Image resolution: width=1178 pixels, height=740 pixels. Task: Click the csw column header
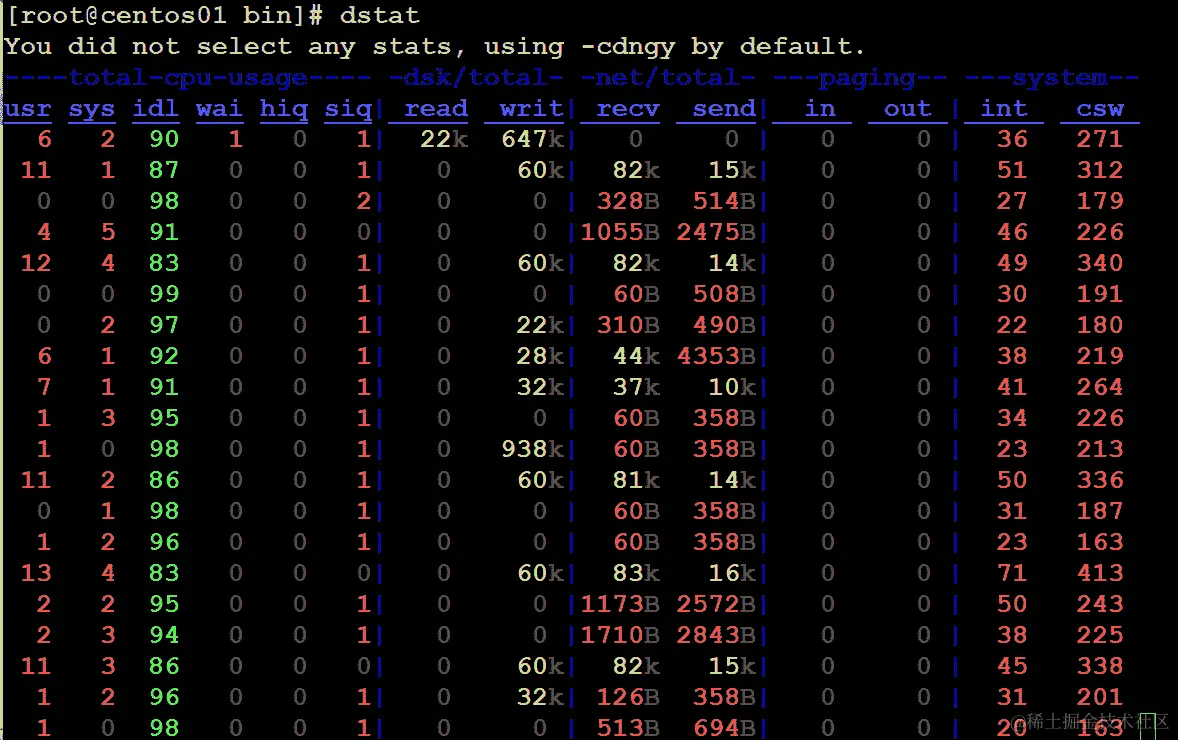[x=1100, y=109]
